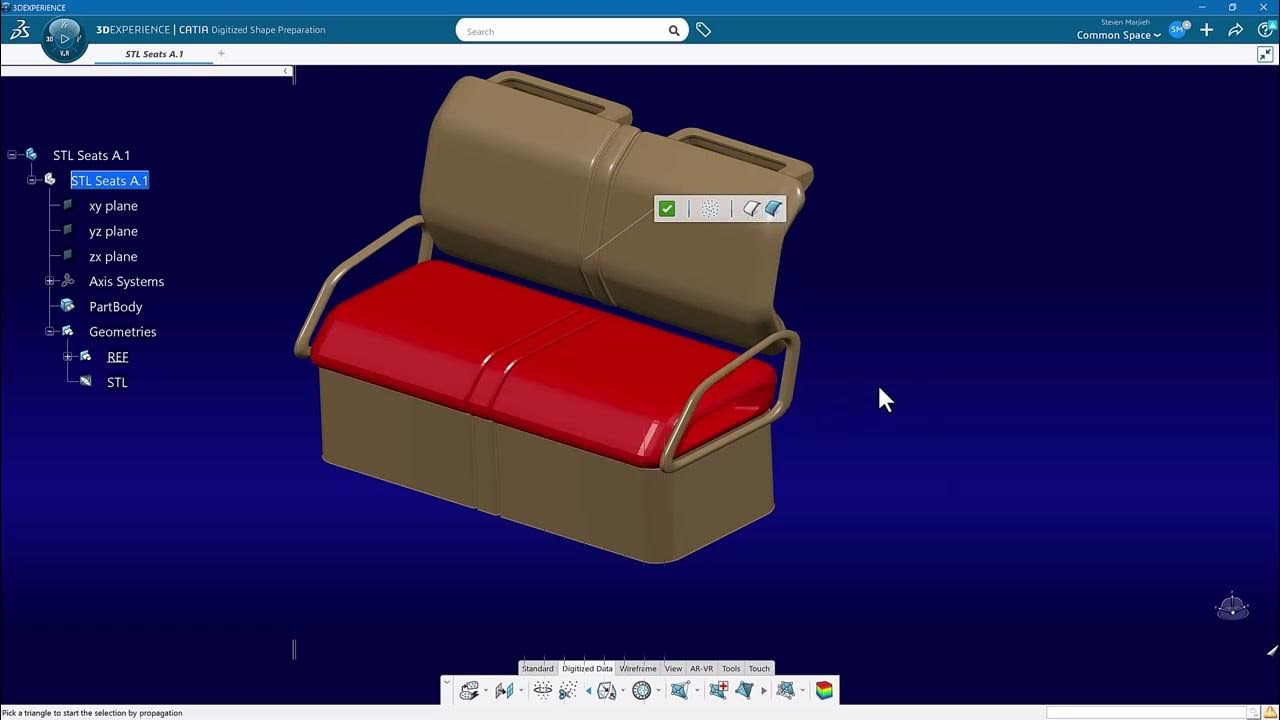
Task: Click the search magnifier icon
Action: 674,31
